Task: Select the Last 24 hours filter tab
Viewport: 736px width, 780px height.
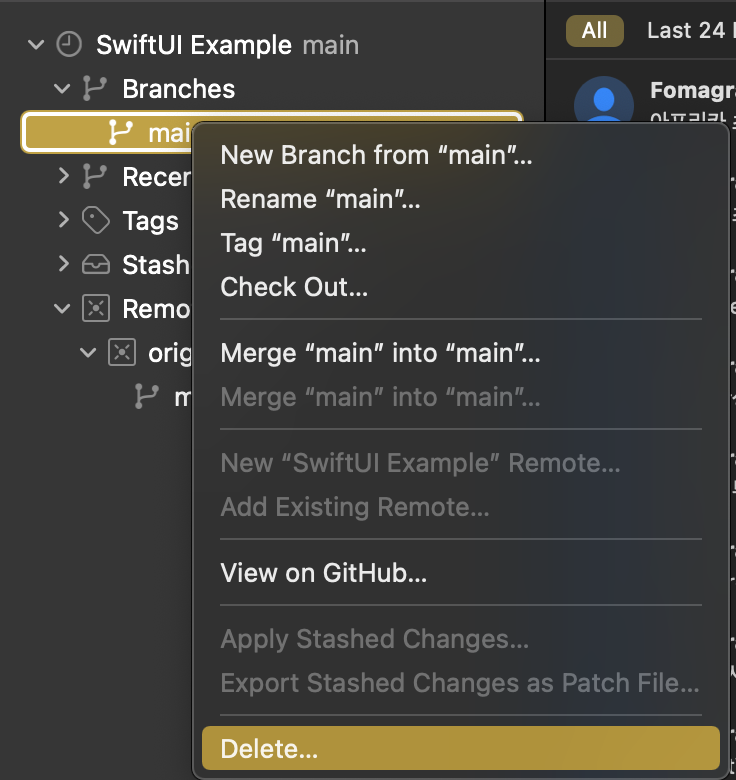Action: [691, 30]
